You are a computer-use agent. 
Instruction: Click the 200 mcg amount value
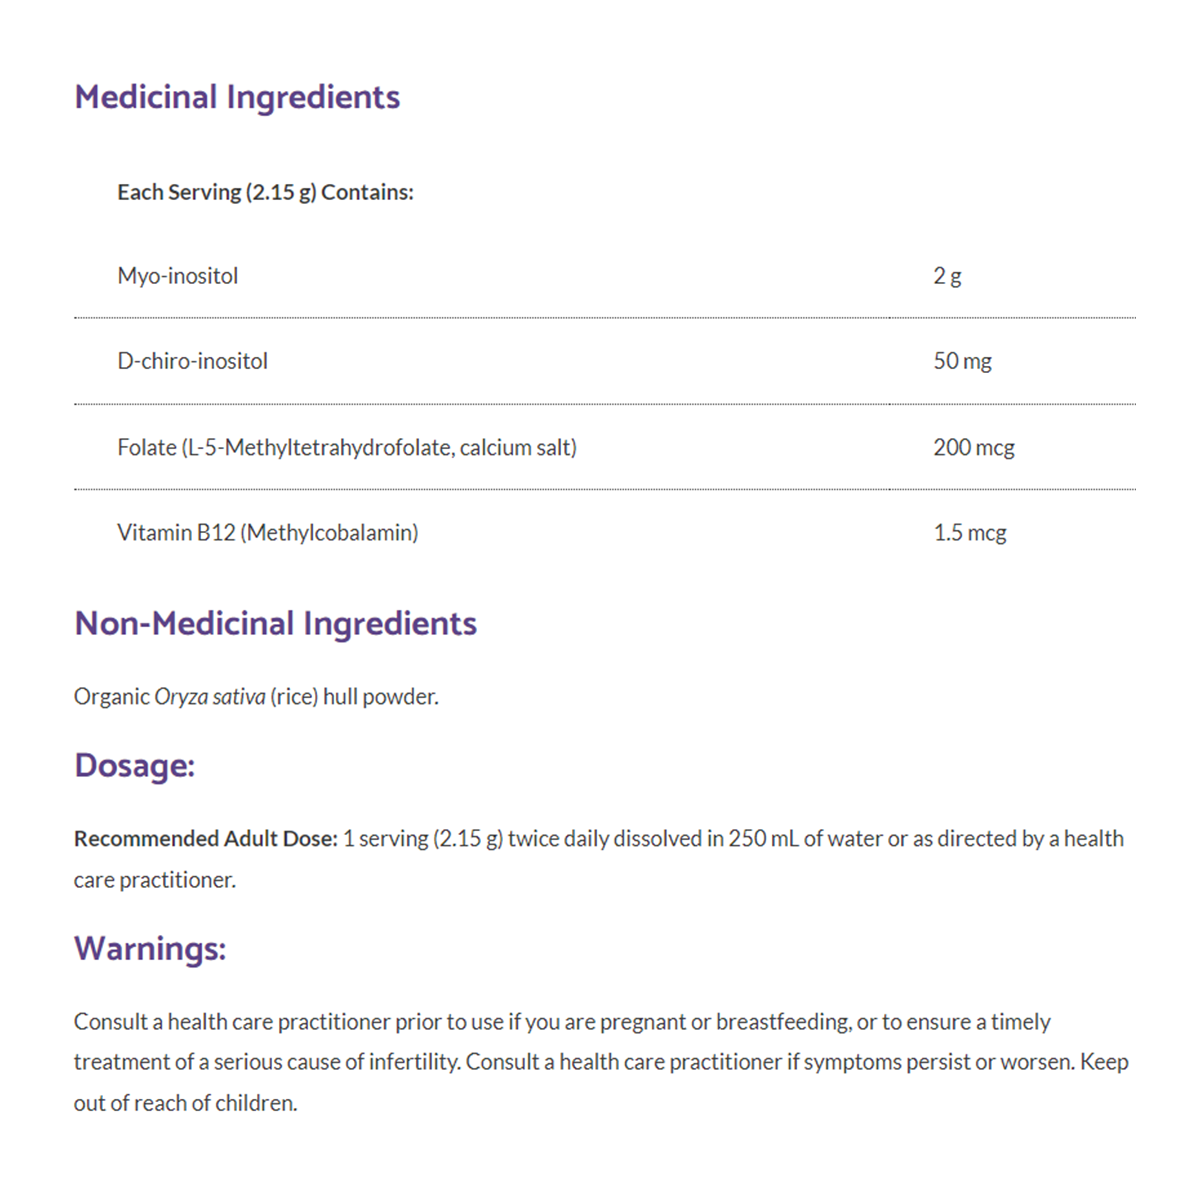[x=973, y=447]
